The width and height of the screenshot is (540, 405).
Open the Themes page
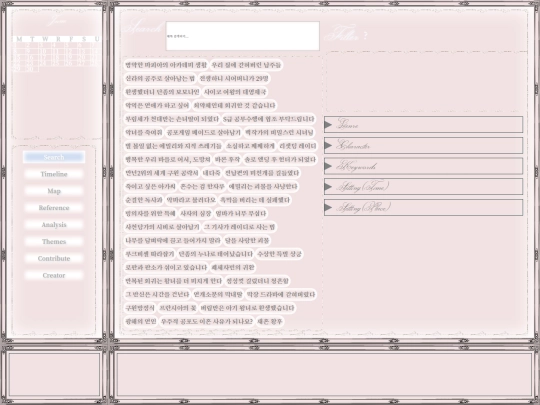point(54,242)
